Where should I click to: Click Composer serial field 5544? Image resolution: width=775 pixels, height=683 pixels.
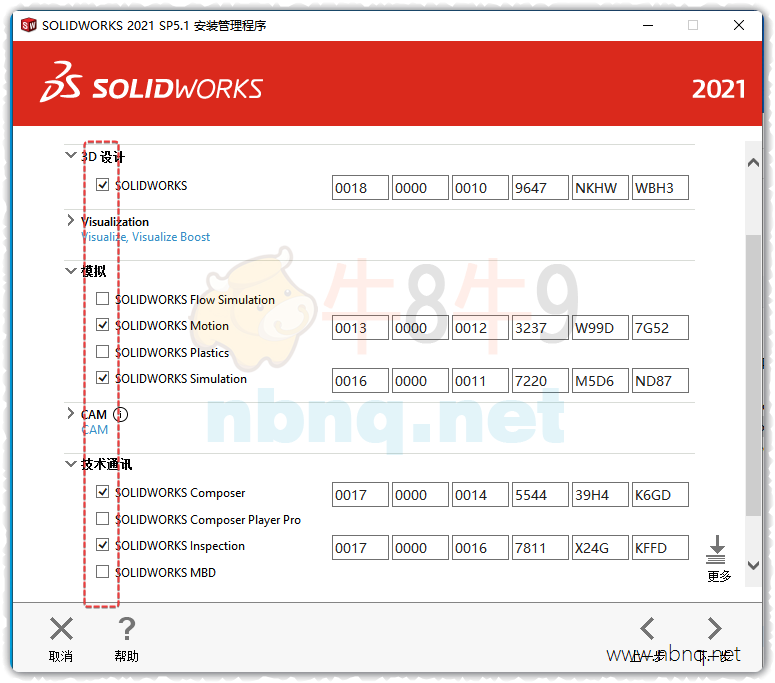coord(540,495)
